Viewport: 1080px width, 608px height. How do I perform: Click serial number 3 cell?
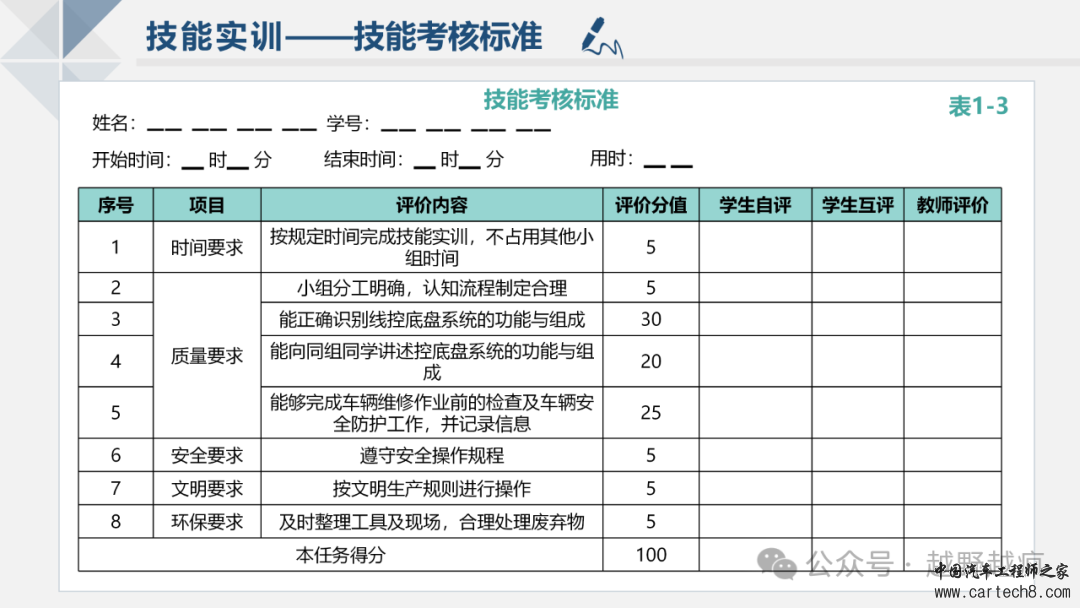116,319
